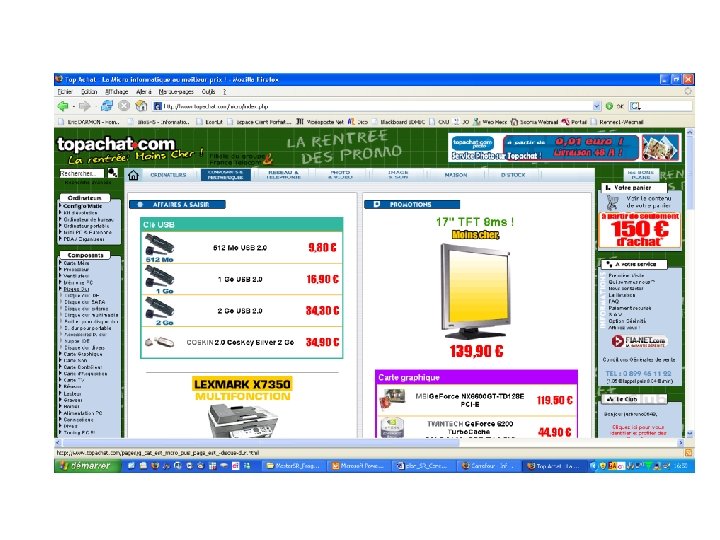Open the Fichier menu
The width and height of the screenshot is (720, 540).
(x=65, y=92)
